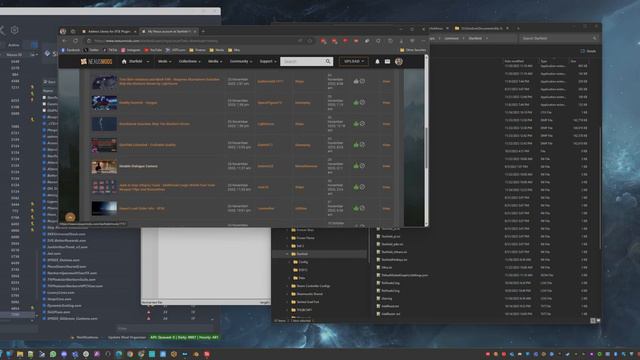Click the thumbs-up endorse icon in first mod row
The width and height of the screenshot is (640, 360).
tap(356, 81)
